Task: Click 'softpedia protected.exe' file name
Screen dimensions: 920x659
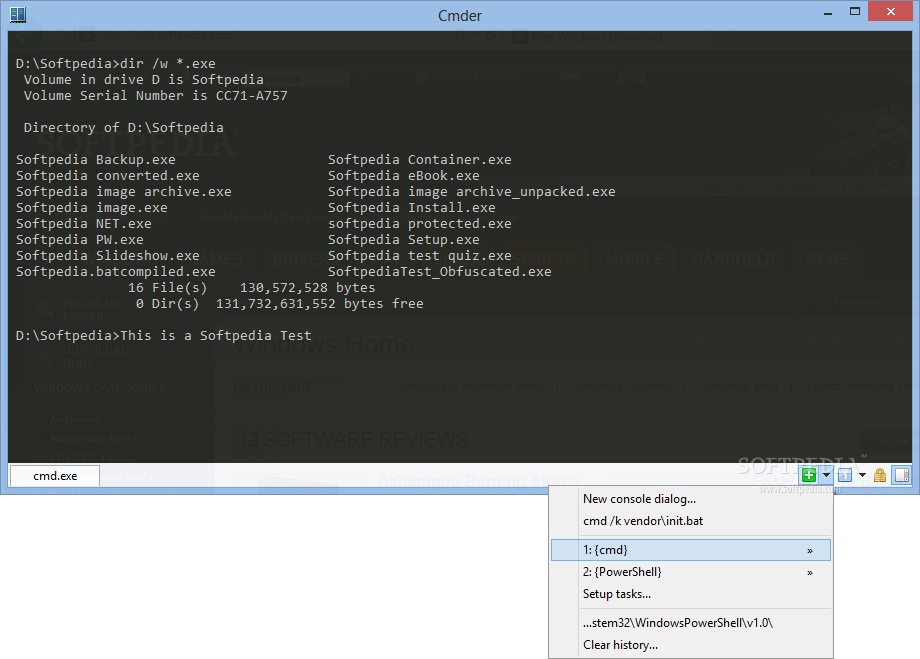Action: [420, 224]
